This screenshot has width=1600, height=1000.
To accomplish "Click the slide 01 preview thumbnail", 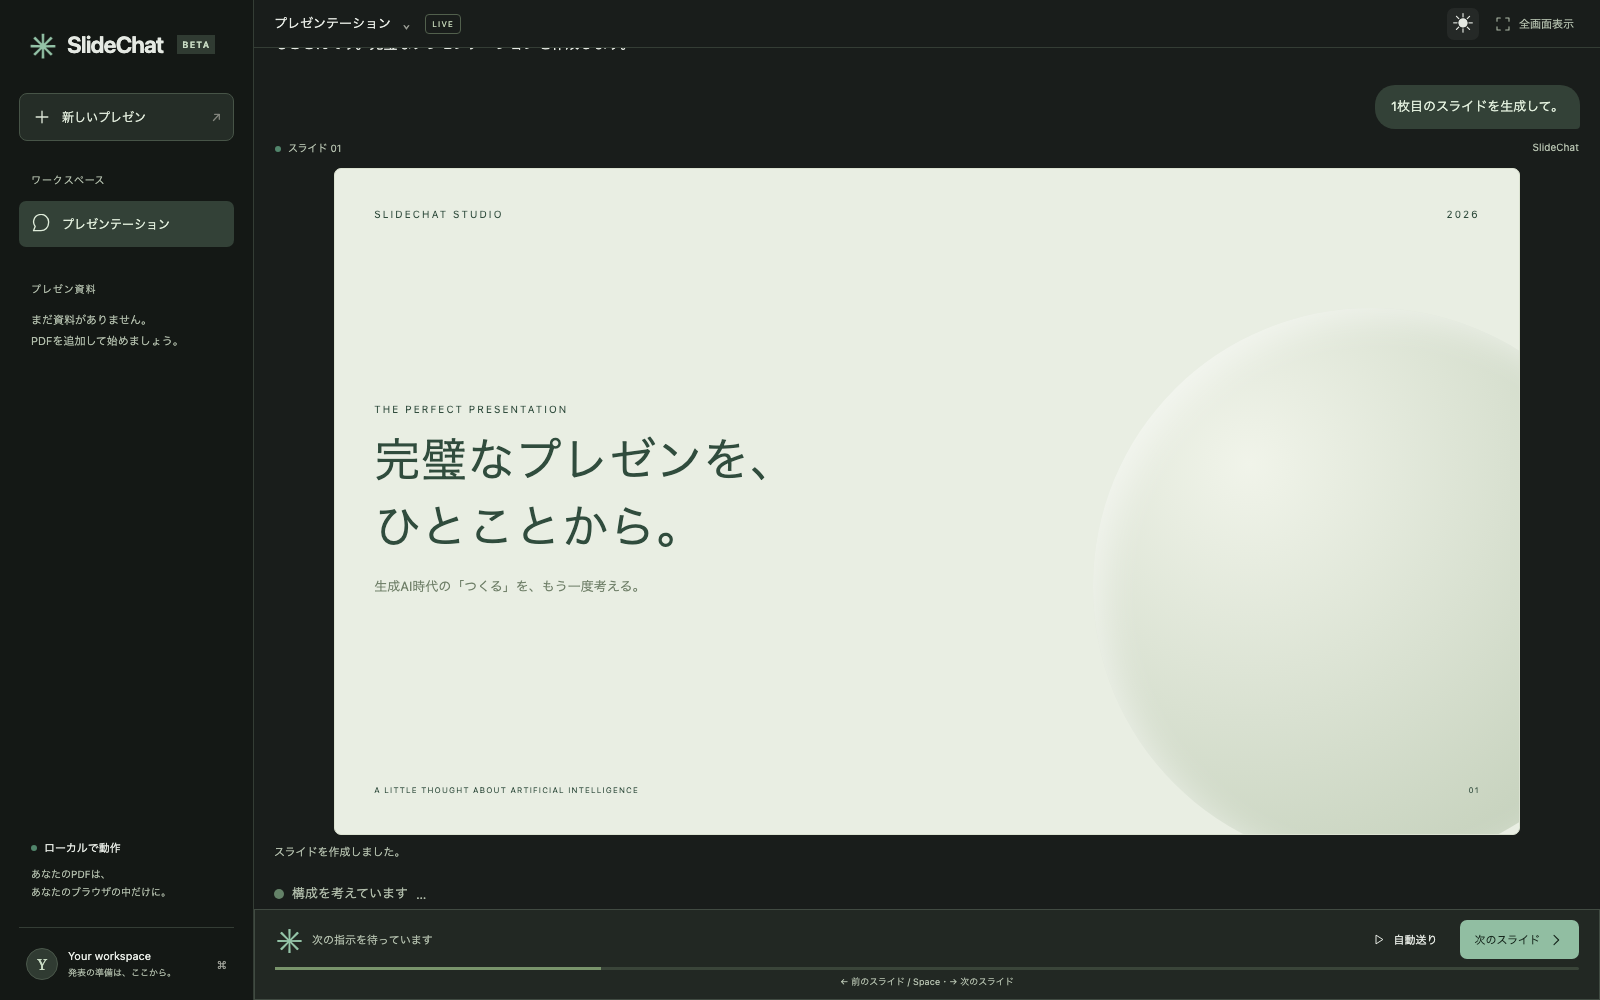I will pos(926,501).
